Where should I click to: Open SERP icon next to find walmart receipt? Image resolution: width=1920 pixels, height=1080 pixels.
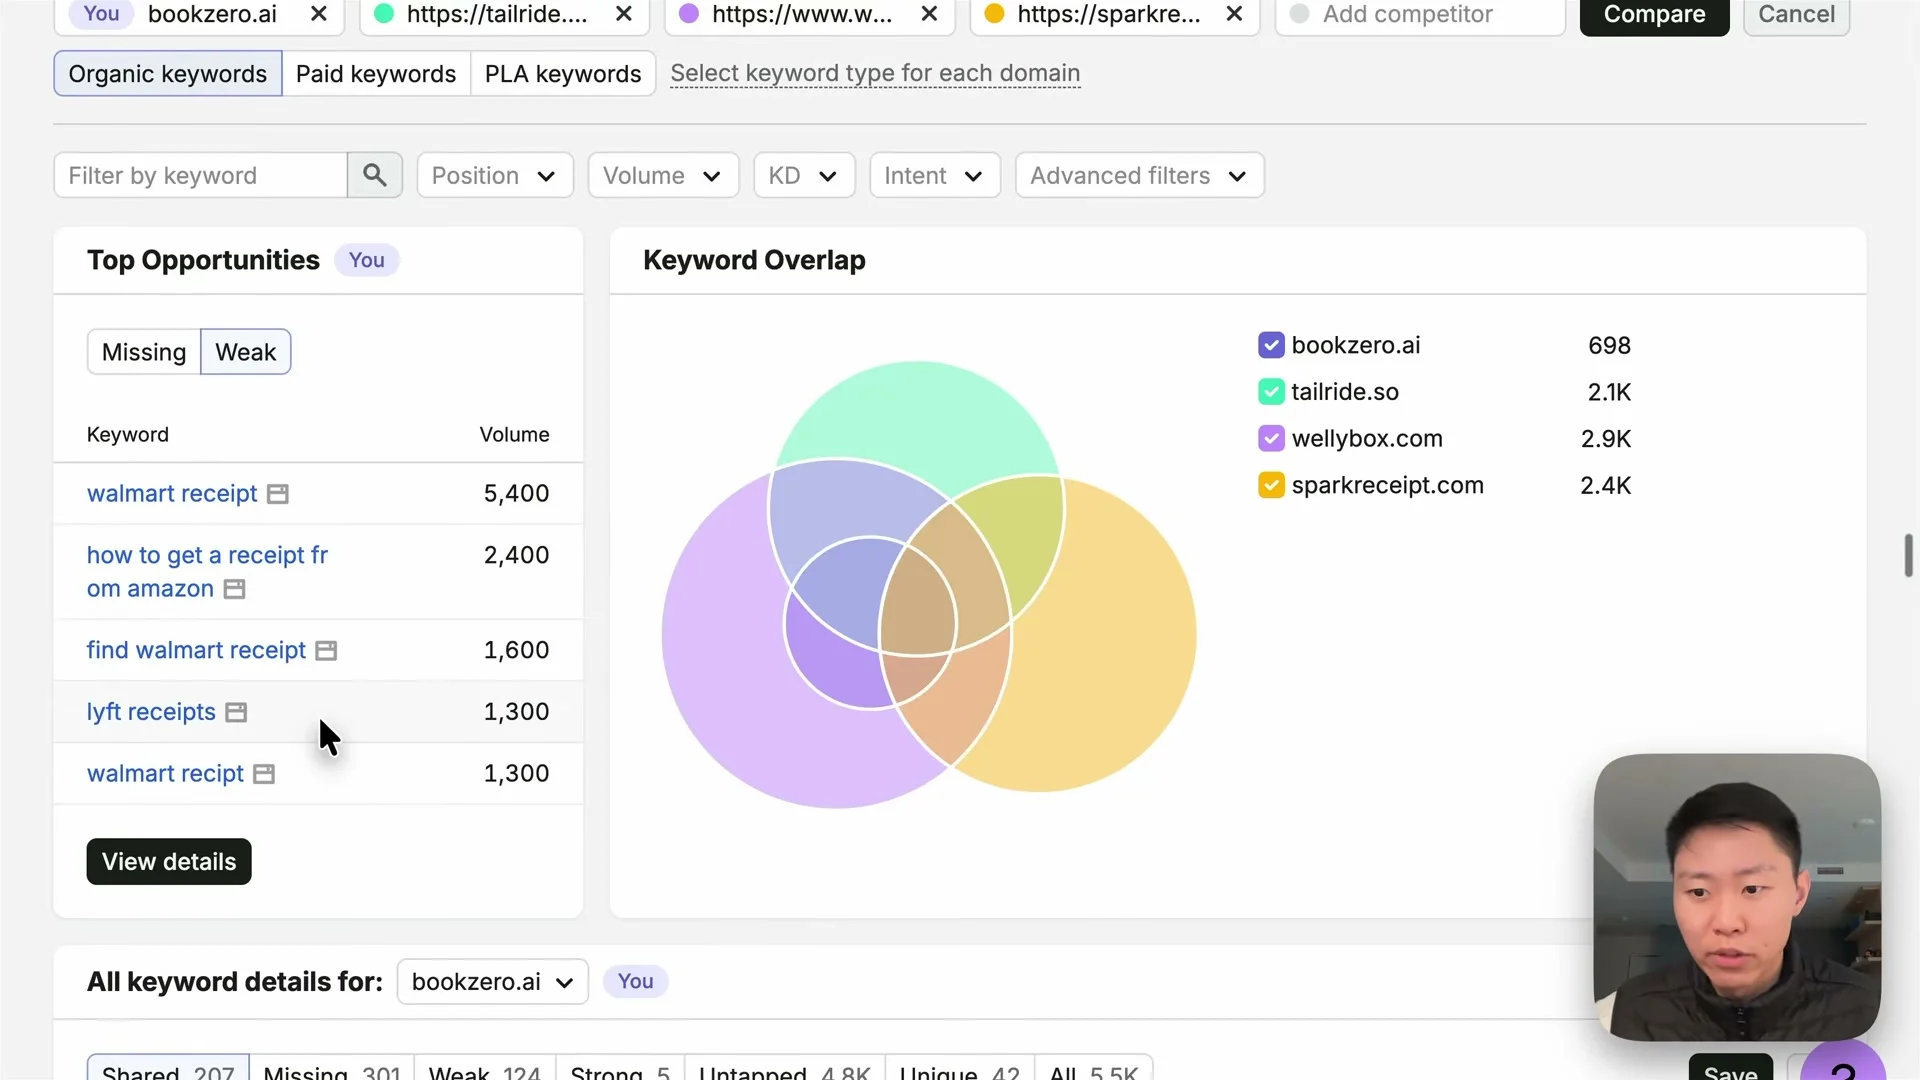[x=326, y=651]
